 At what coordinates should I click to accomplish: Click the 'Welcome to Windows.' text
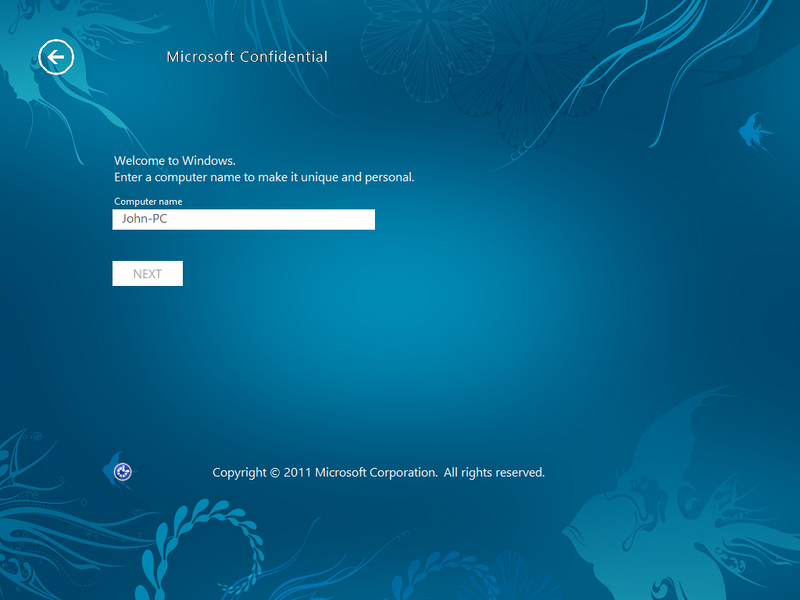coord(175,161)
